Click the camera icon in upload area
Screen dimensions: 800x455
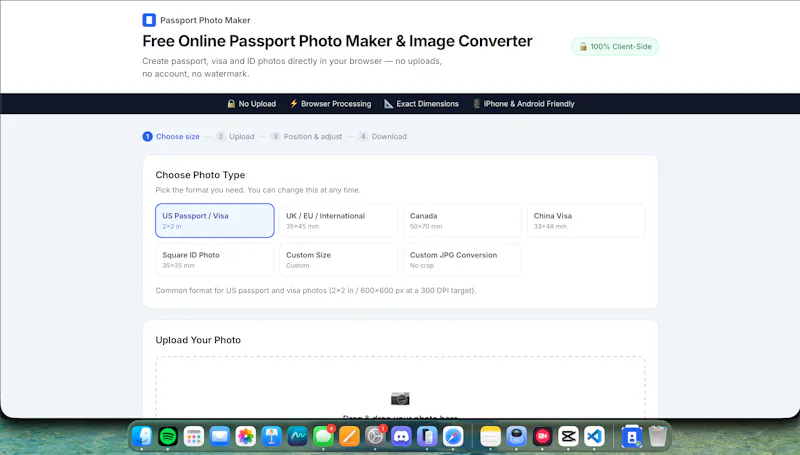tap(400, 398)
